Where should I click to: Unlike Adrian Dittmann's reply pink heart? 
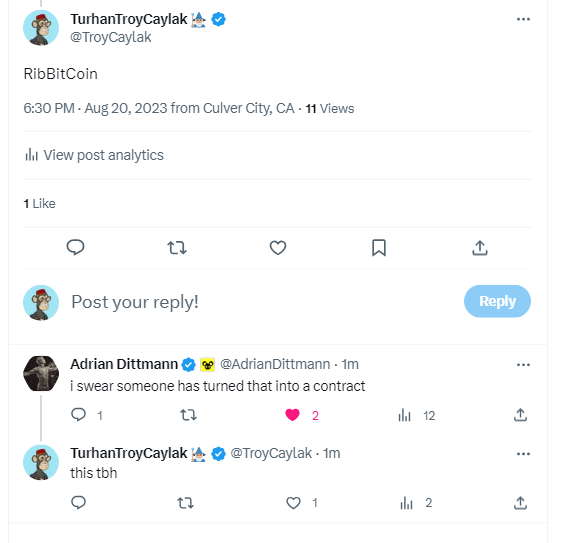292,415
